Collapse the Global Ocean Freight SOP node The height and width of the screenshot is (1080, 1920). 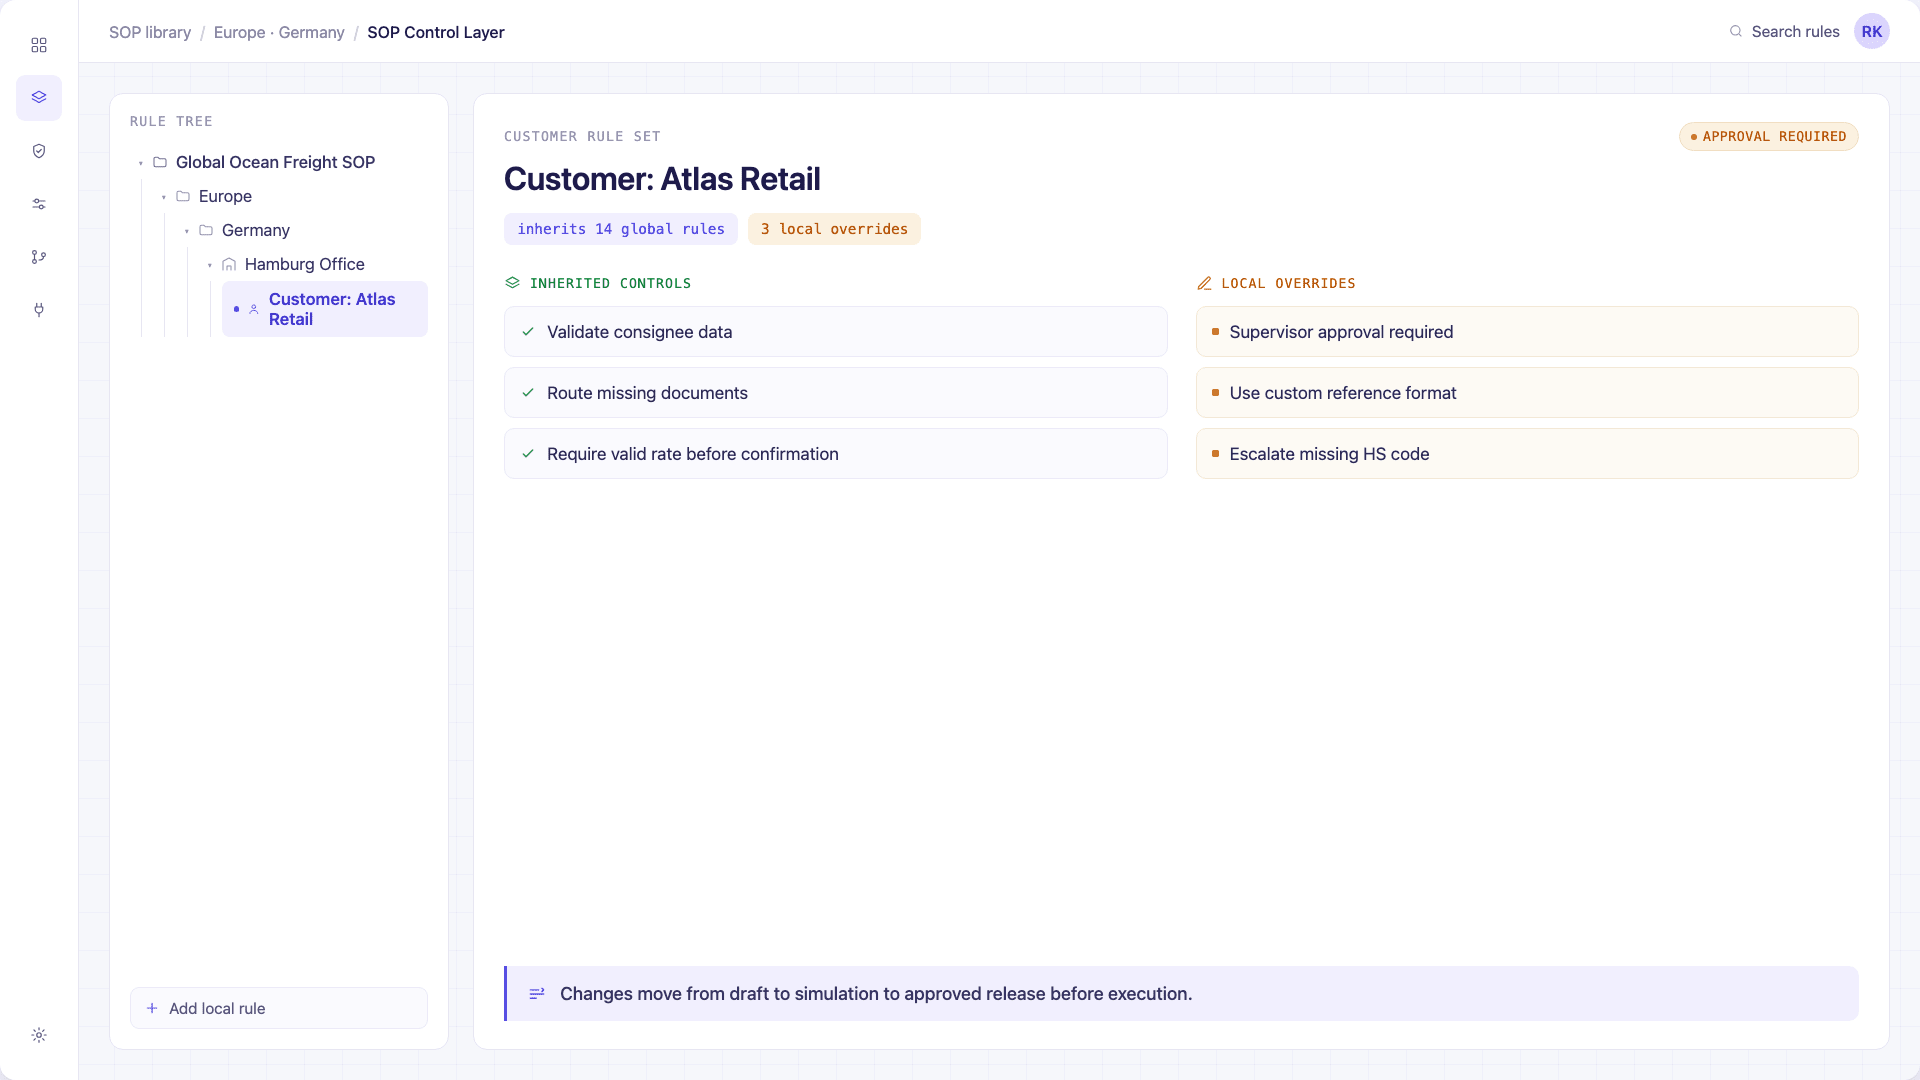click(x=141, y=163)
